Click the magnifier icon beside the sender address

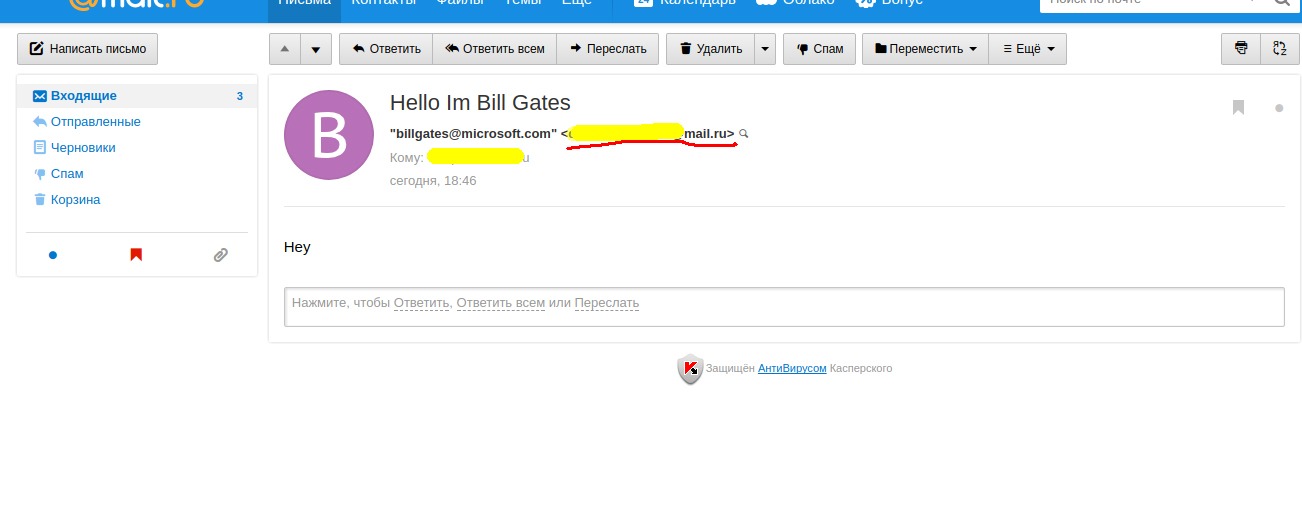pyautogui.click(x=743, y=134)
